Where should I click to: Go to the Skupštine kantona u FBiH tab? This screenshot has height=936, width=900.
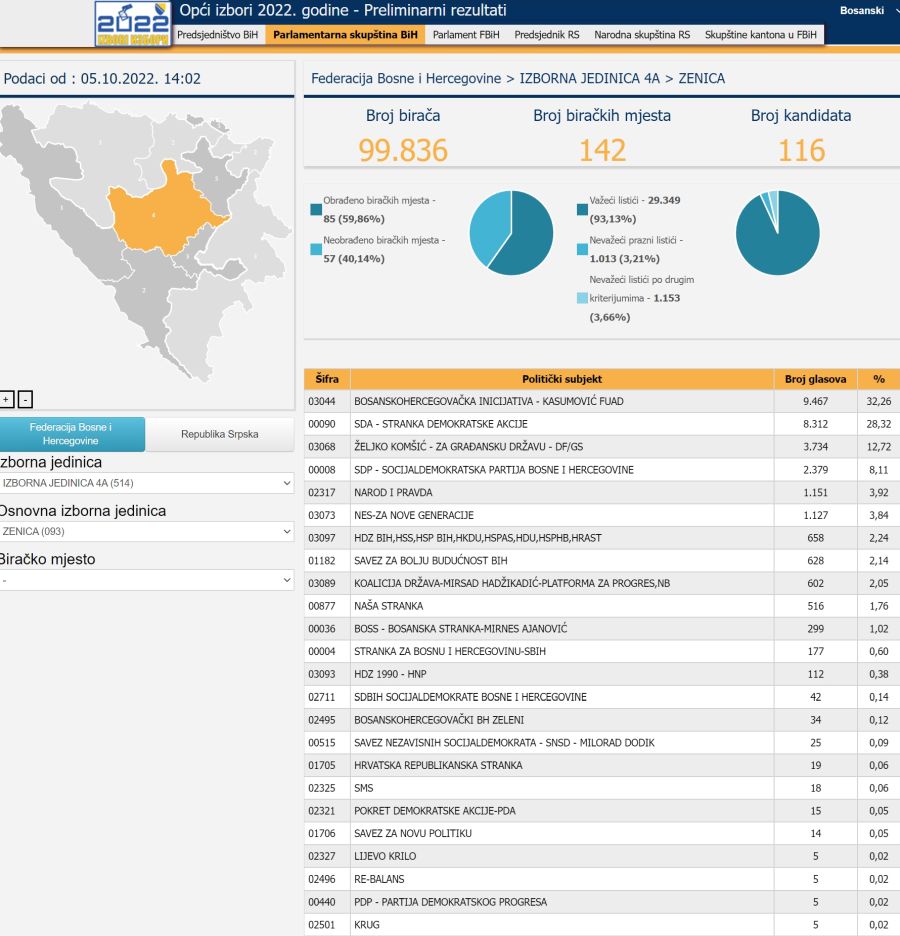click(760, 34)
